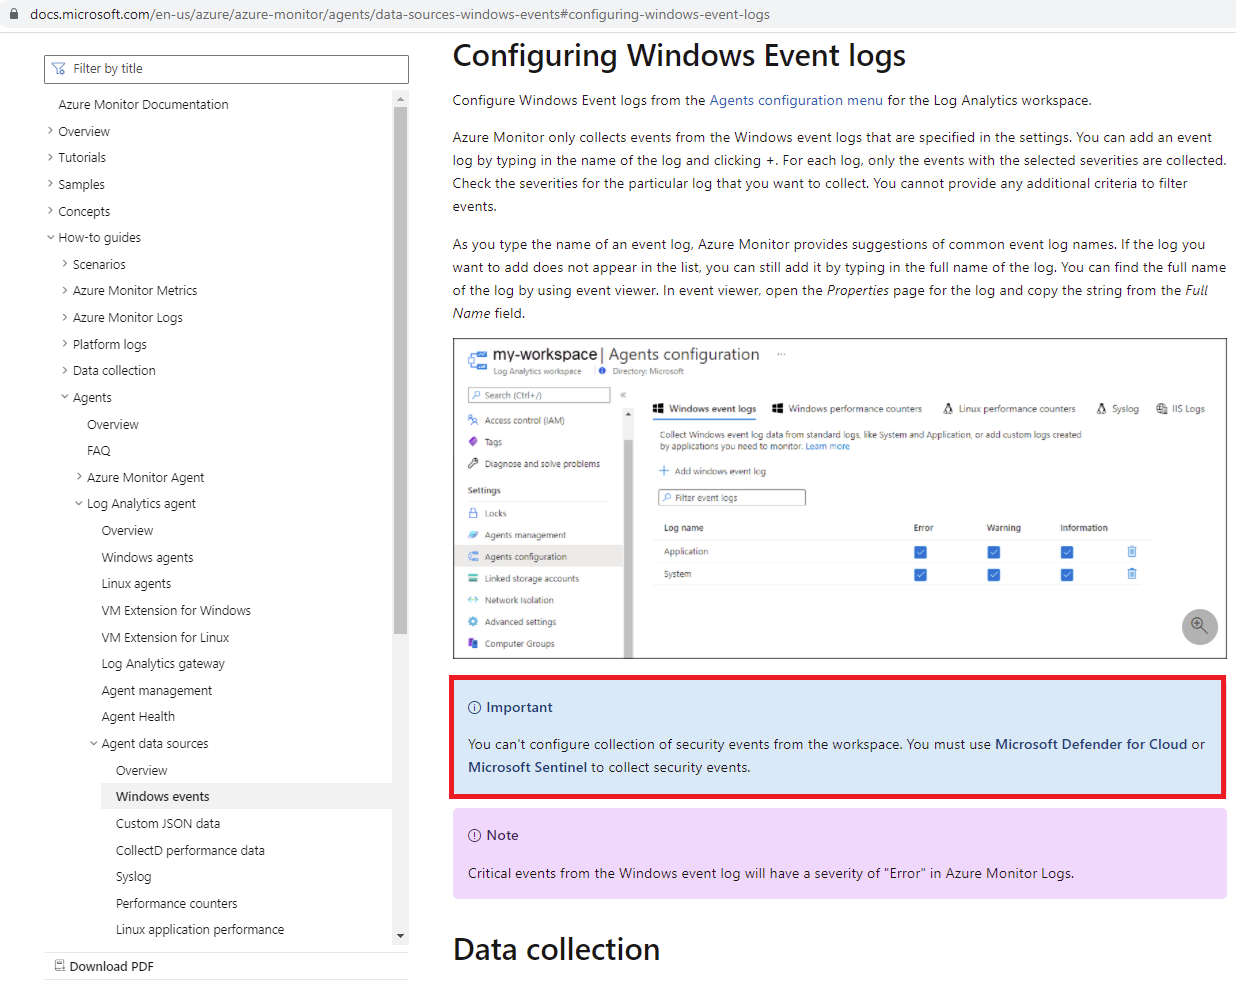The image size is (1236, 984).
Task: Click the Locks padlock icon
Action: 473,513
